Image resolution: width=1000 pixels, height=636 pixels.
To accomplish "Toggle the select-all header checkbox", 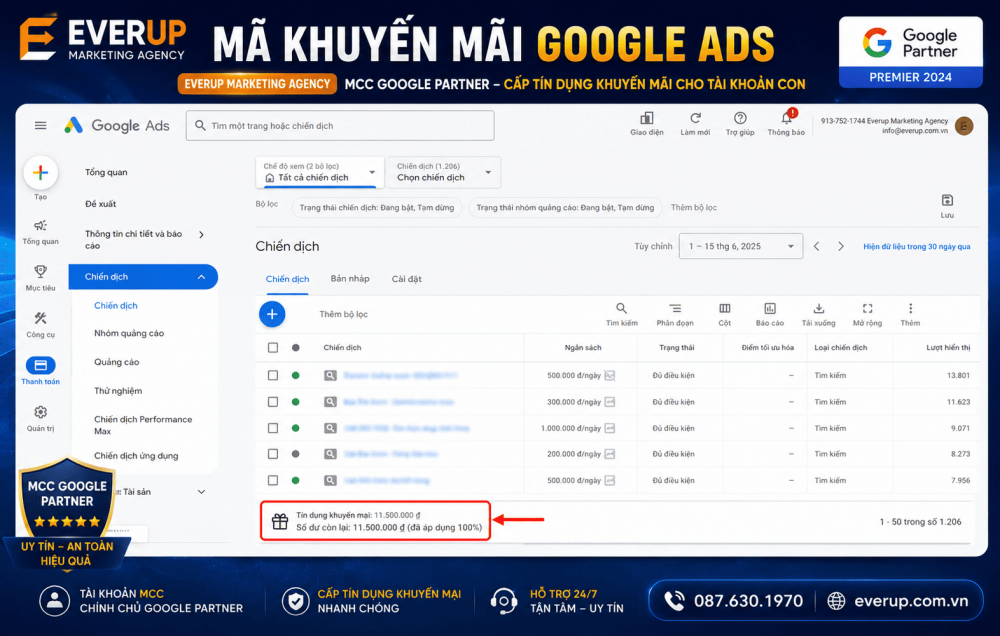I will pos(273,348).
